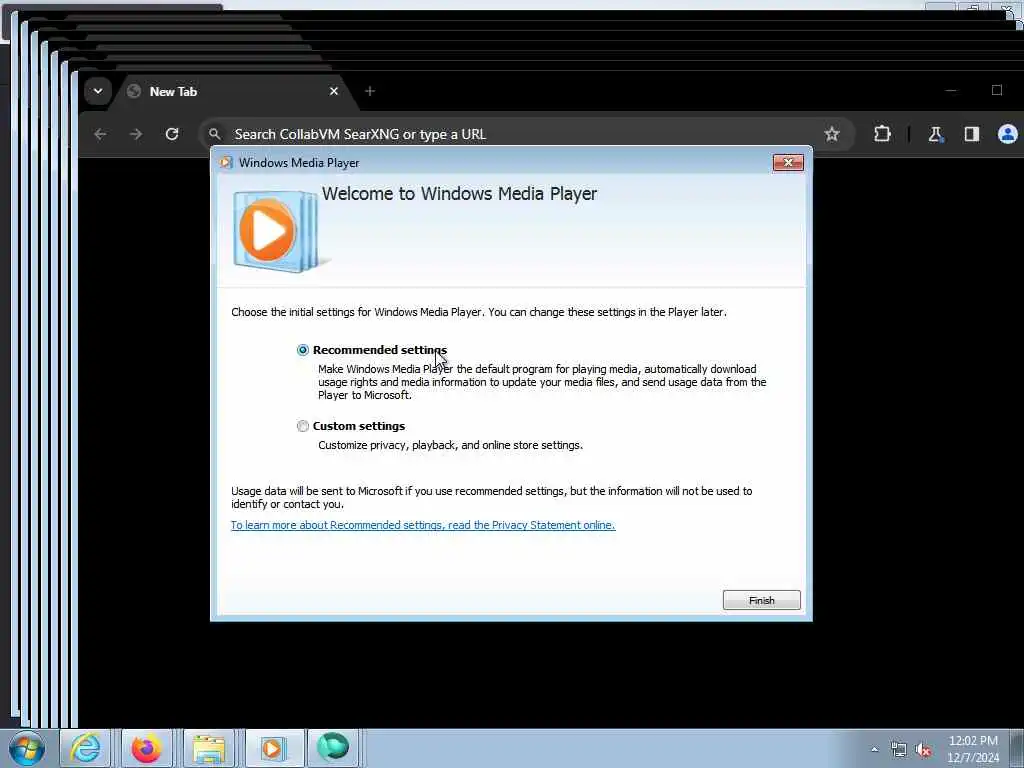The height and width of the screenshot is (768, 1024).
Task: Bookmark this page with the star icon
Action: 831,135
